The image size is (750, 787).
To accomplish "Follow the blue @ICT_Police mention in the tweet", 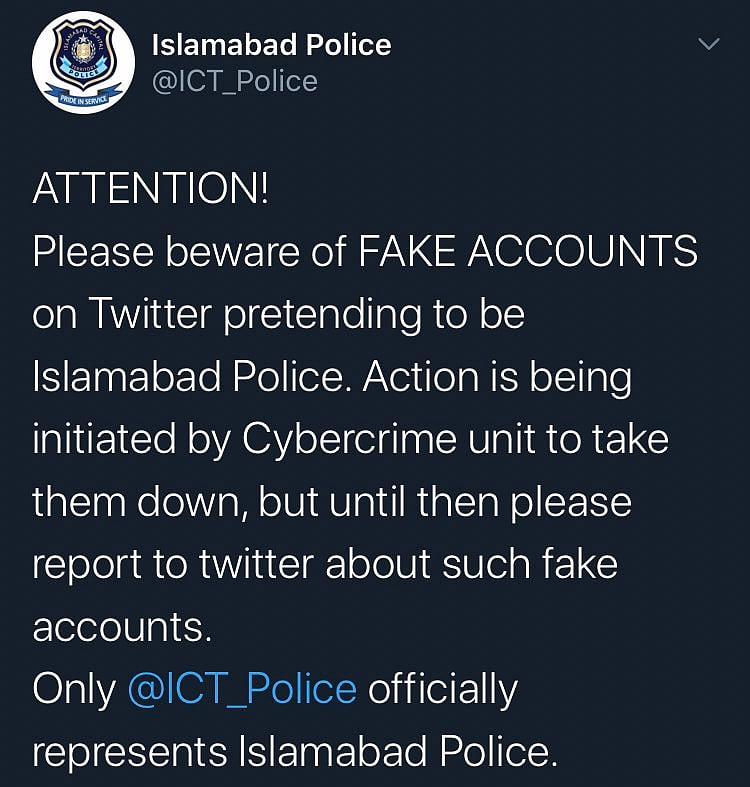I will [x=242, y=689].
